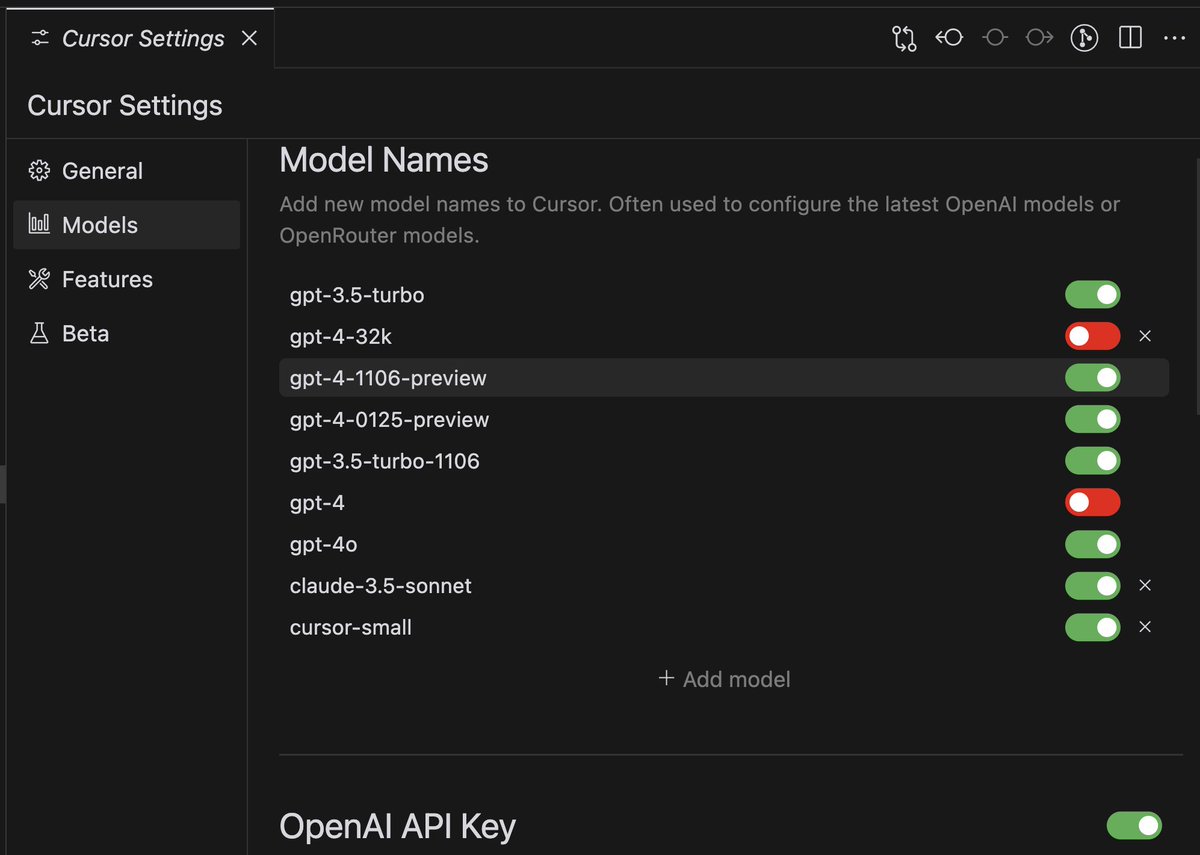Viewport: 1200px width, 855px height.
Task: Click the Models bar chart icon
Action: click(39, 225)
